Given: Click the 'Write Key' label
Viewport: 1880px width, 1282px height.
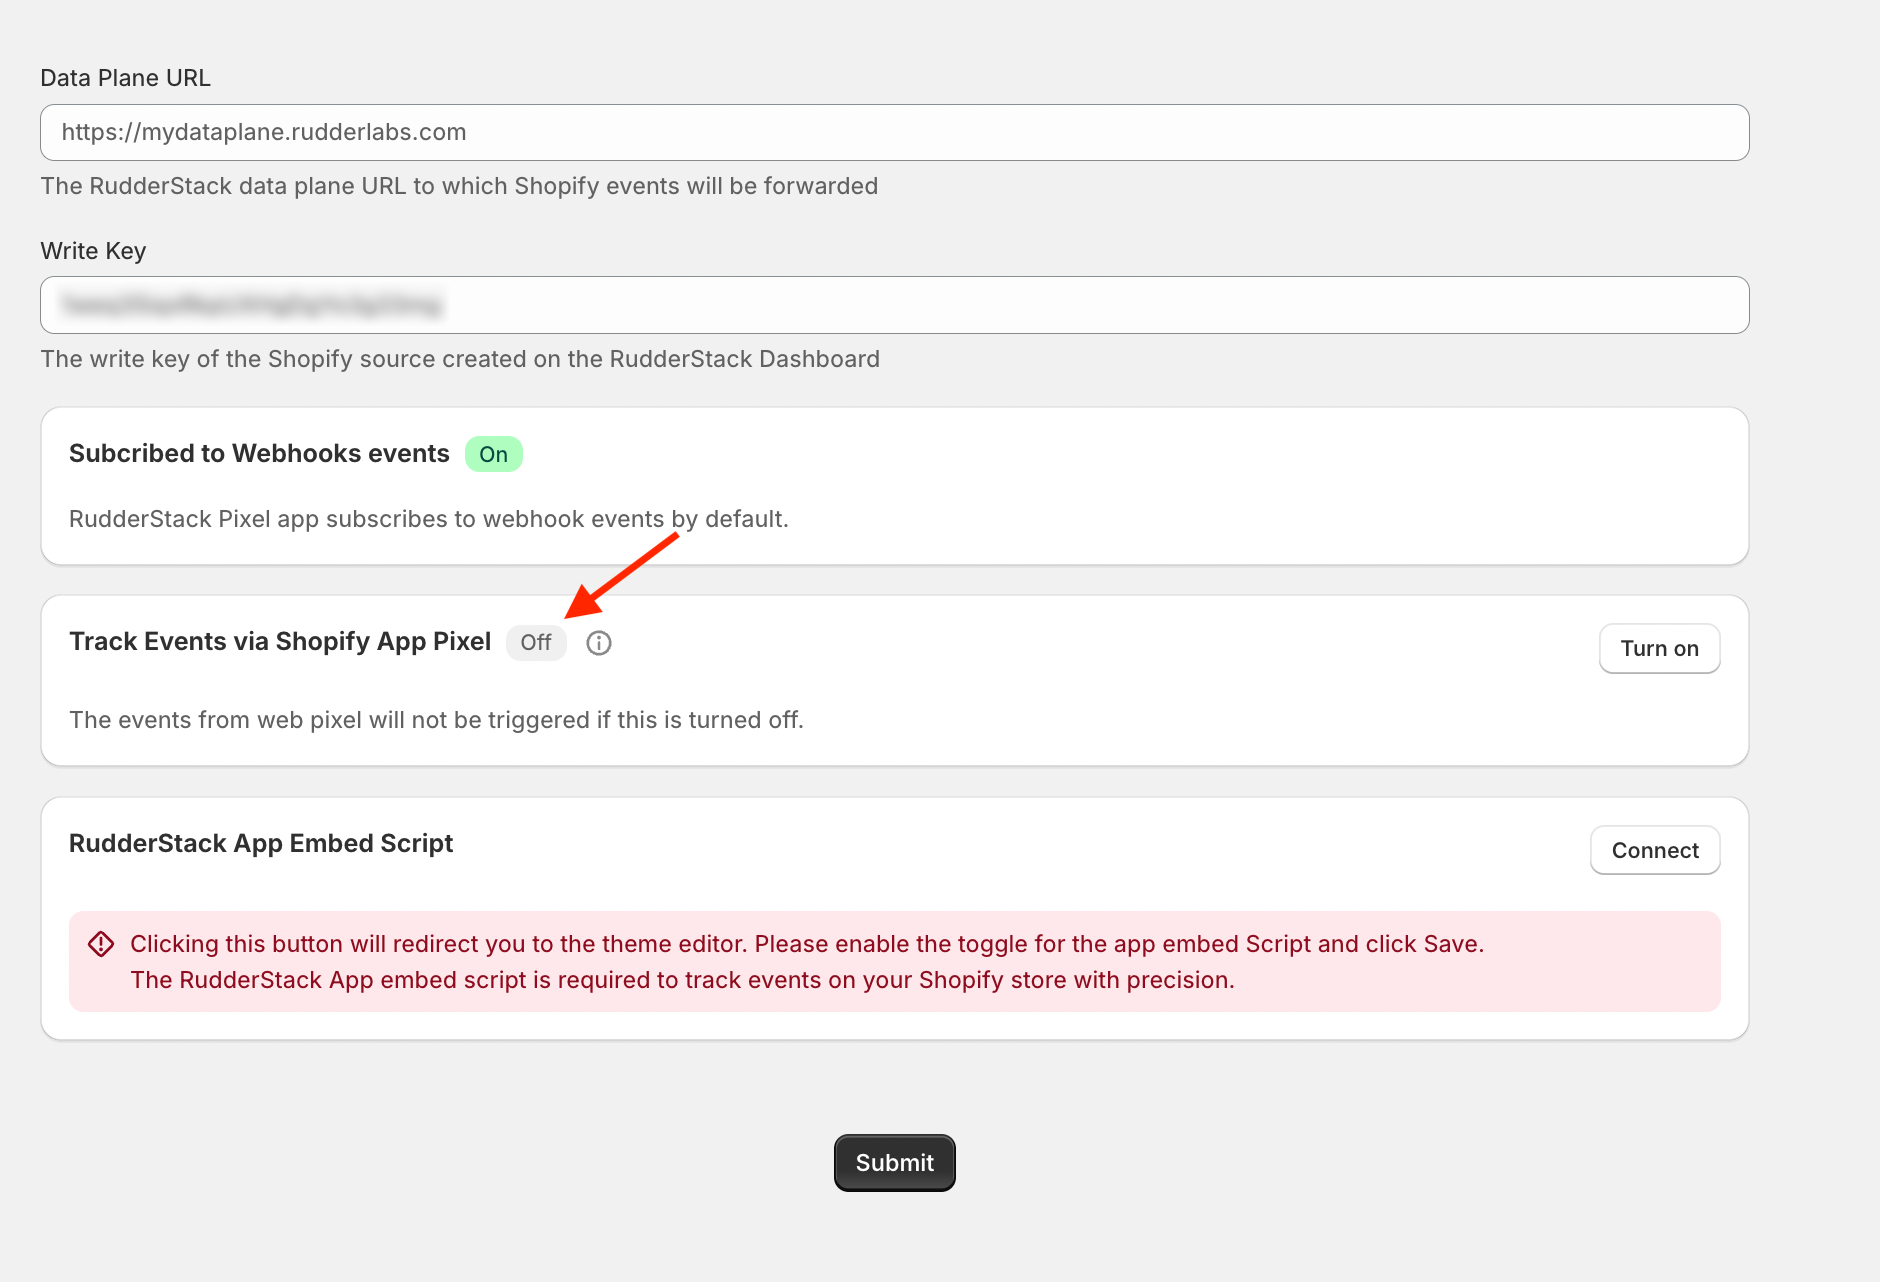Looking at the screenshot, I should 93,251.
